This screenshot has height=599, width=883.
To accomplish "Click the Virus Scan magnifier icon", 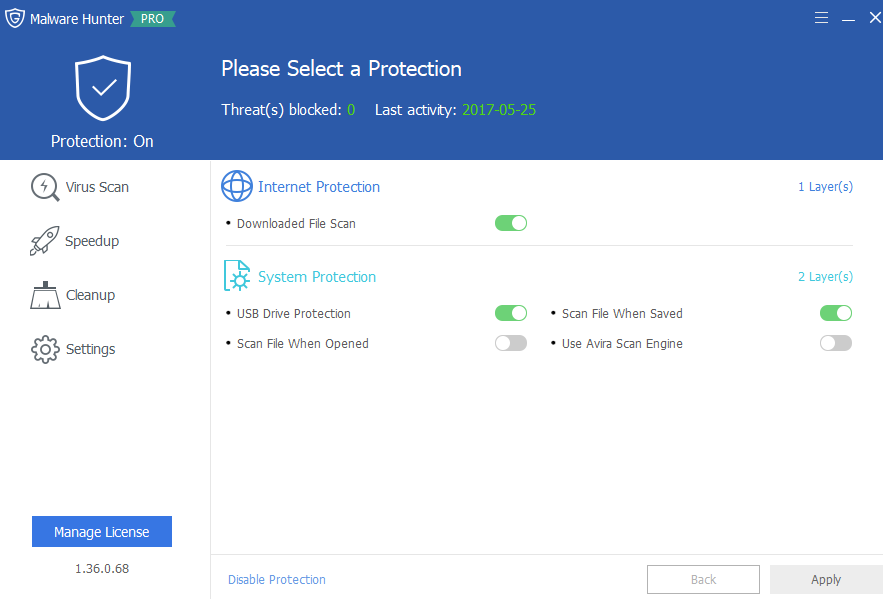I will (x=45, y=187).
